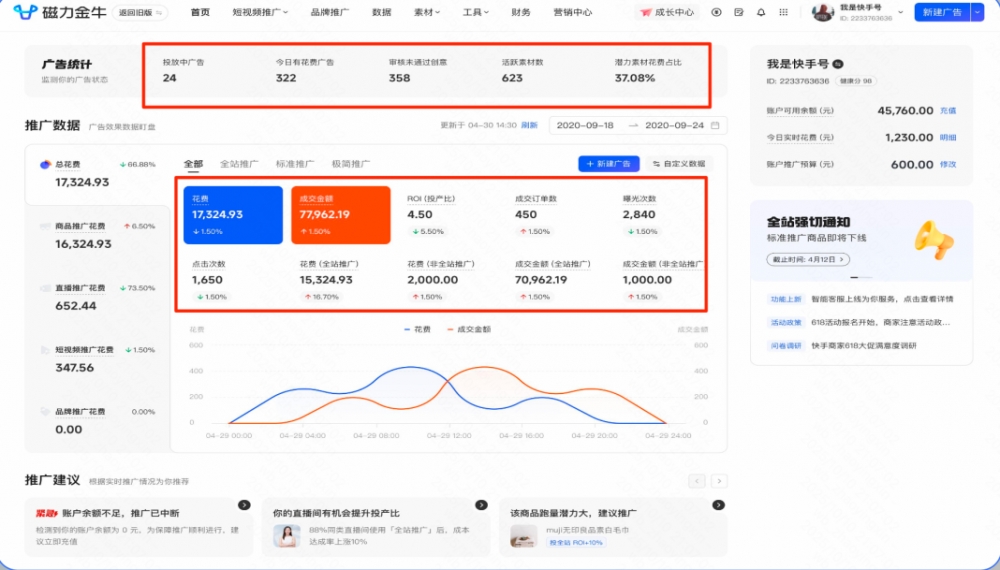Viewport: 1000px width, 570px height.
Task: Expand the account dropdown arrow
Action: tap(901, 12)
